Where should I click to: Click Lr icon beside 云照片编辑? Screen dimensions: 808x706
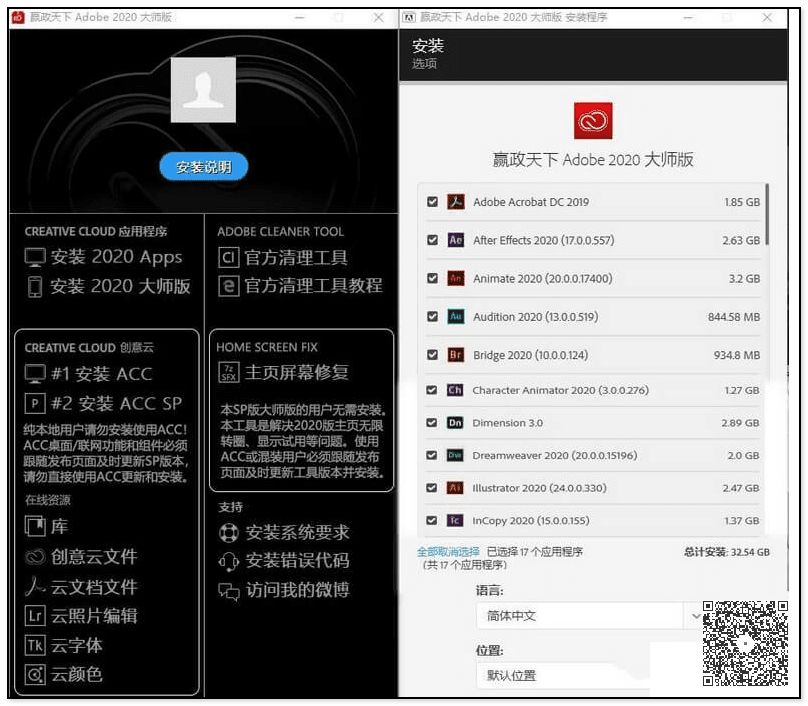[35, 615]
